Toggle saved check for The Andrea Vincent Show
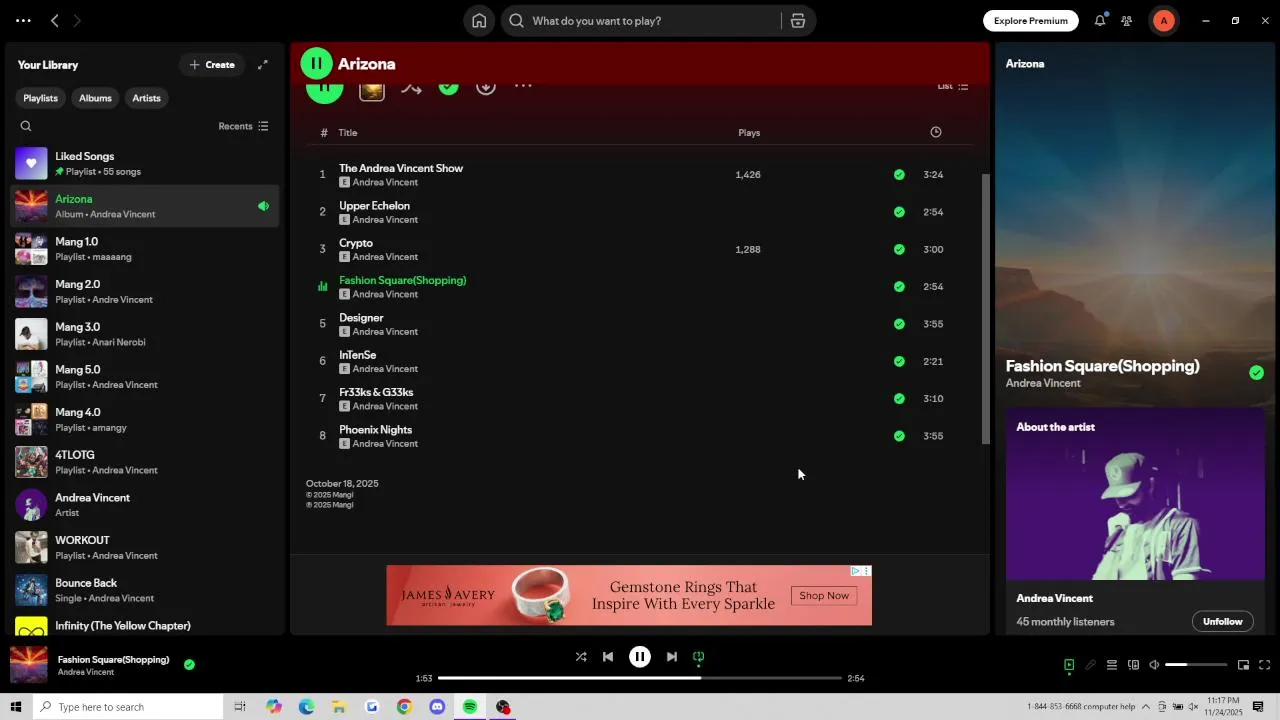Image resolution: width=1280 pixels, height=720 pixels. tap(899, 175)
